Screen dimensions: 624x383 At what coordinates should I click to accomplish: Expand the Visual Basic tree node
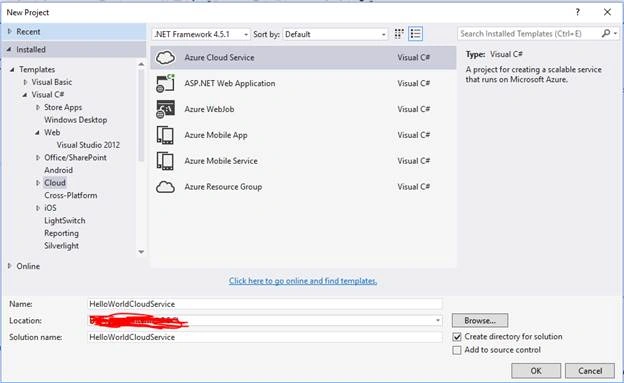tap(25, 82)
